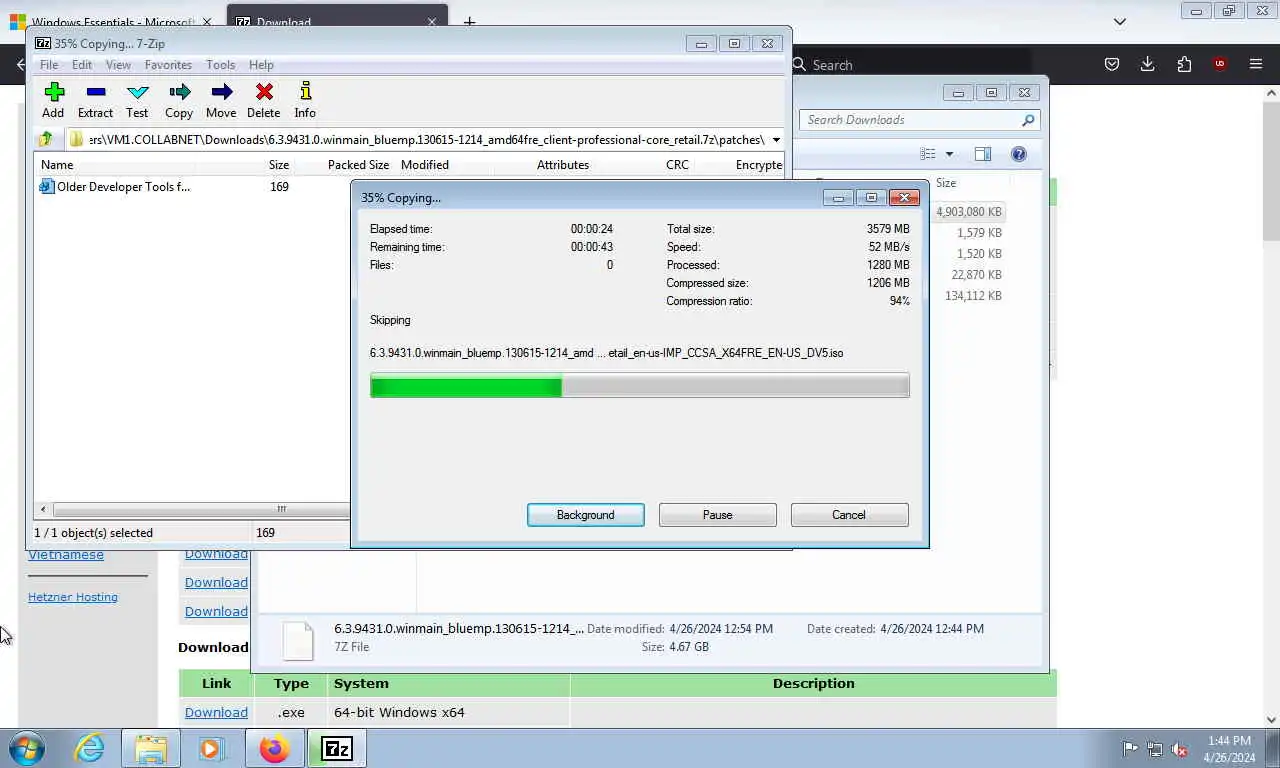
Task: Click the muted volume tray icon
Action: 1179,749
